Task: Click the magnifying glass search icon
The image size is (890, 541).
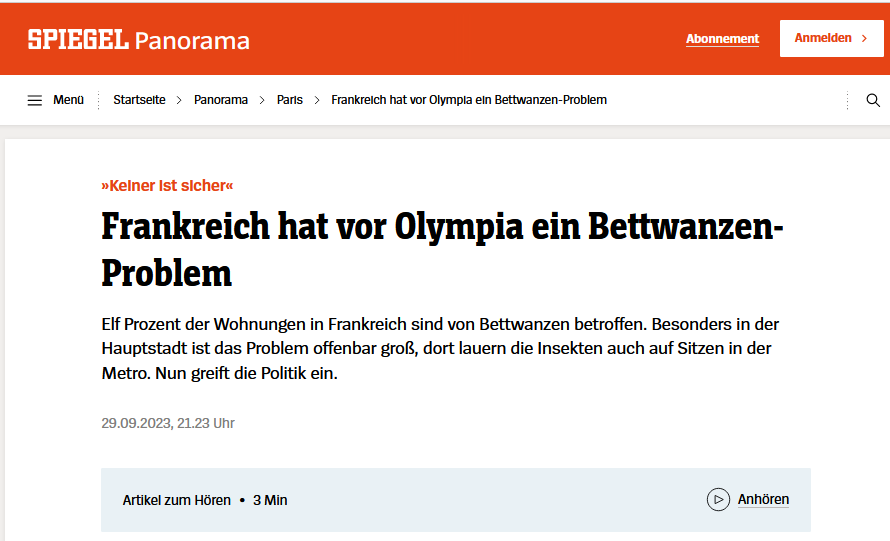Action: [872, 100]
